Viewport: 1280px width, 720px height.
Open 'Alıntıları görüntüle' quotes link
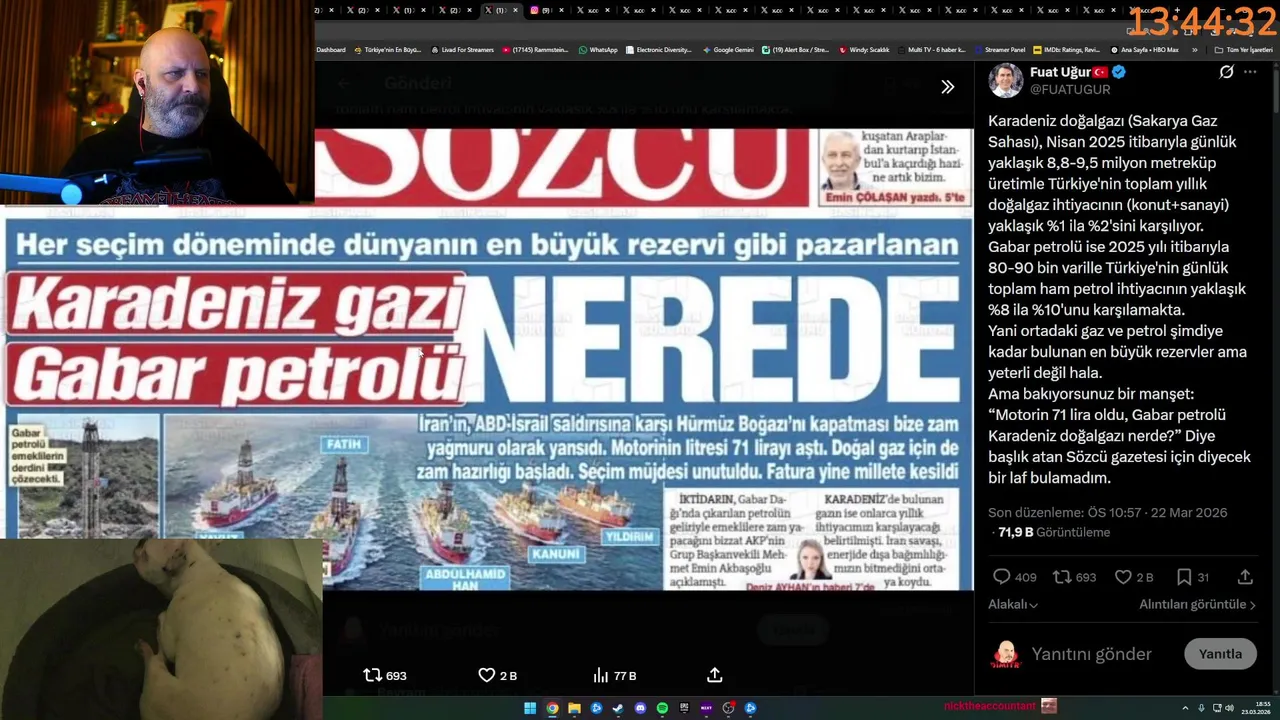(1197, 604)
